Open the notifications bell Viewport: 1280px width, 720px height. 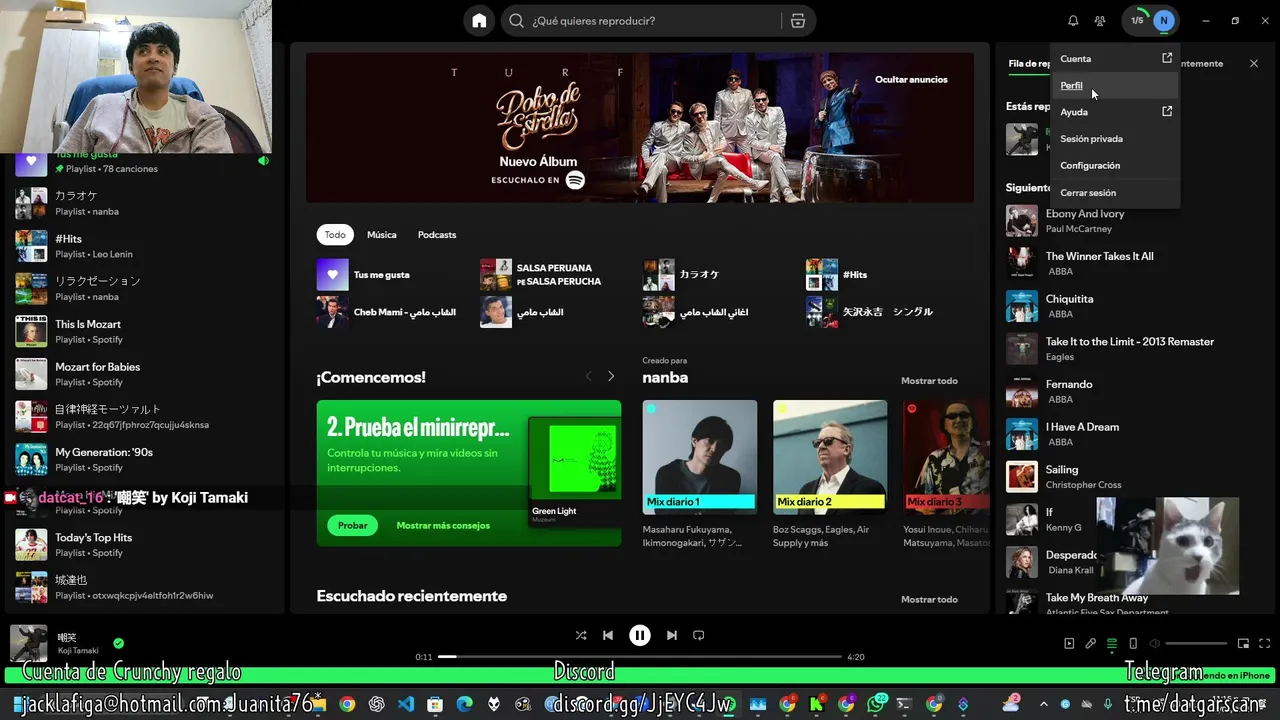[1073, 21]
